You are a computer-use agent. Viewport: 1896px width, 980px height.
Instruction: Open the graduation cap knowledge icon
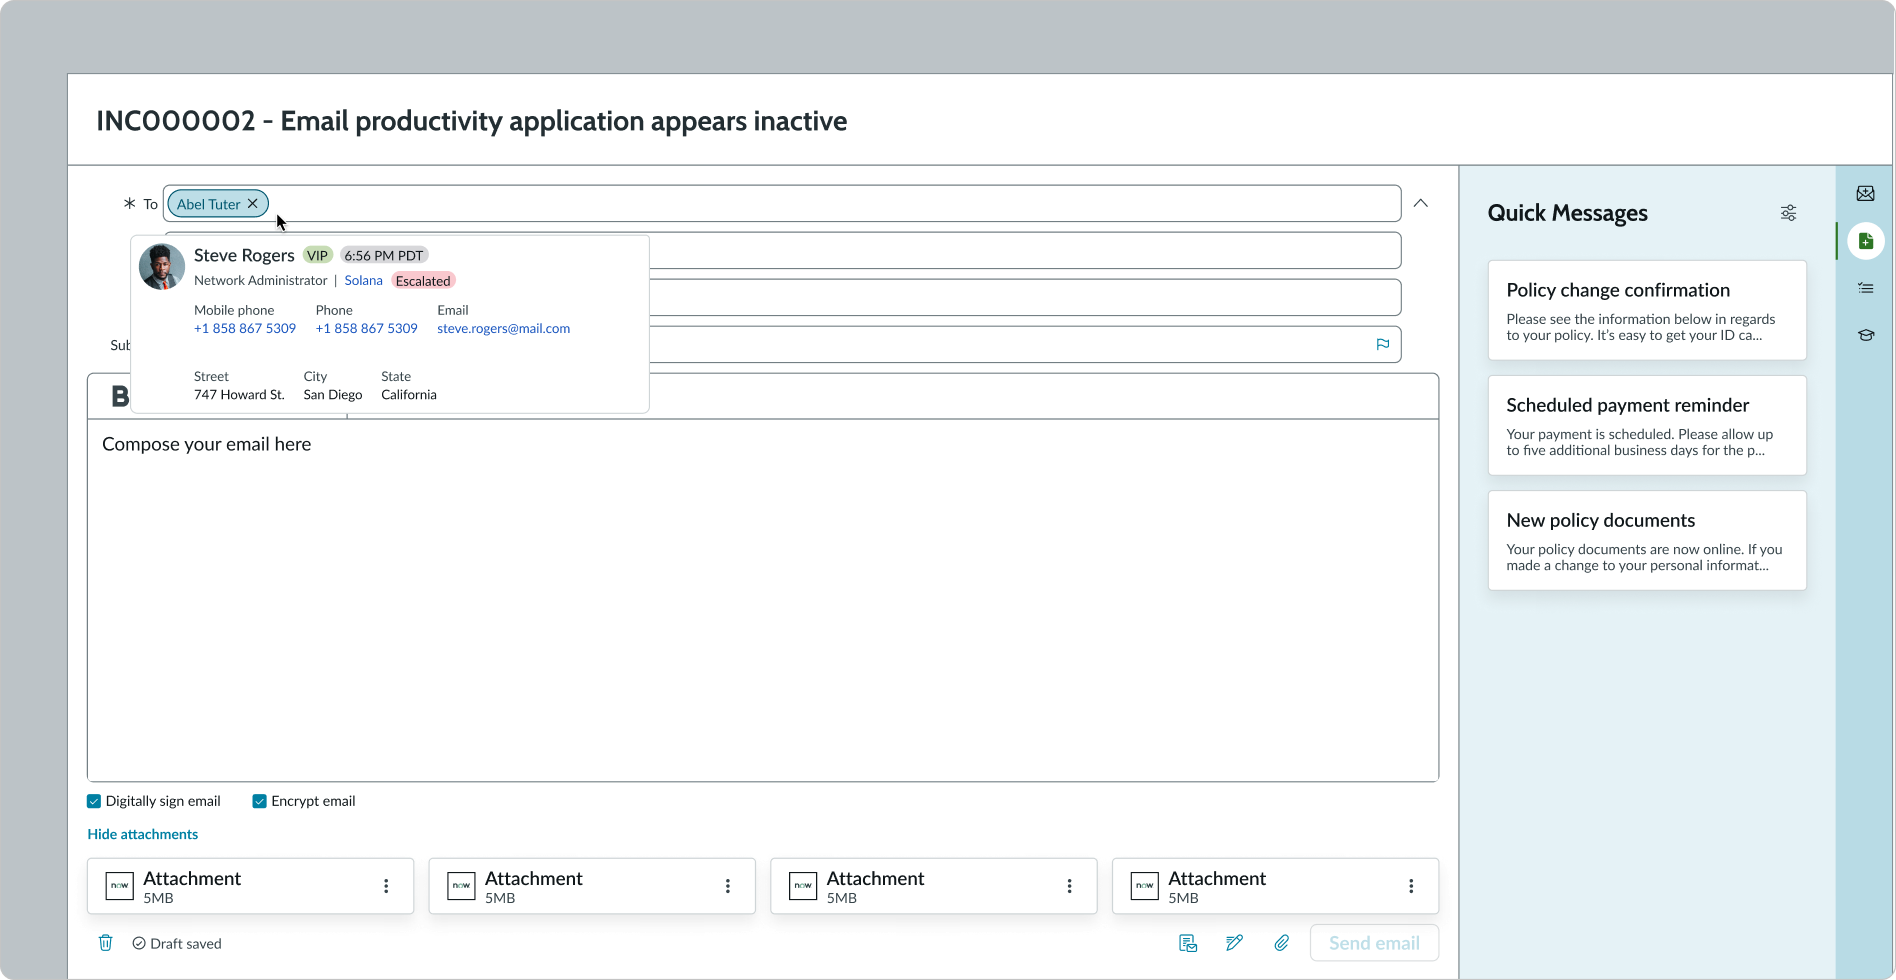[x=1865, y=335]
